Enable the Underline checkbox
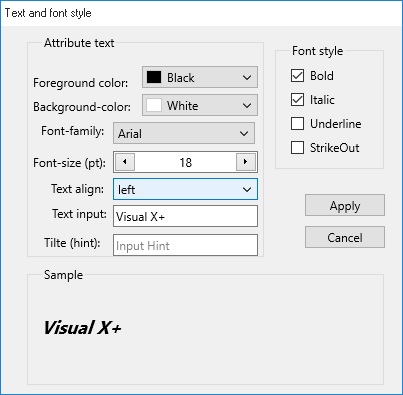The width and height of the screenshot is (403, 395). [x=297, y=124]
